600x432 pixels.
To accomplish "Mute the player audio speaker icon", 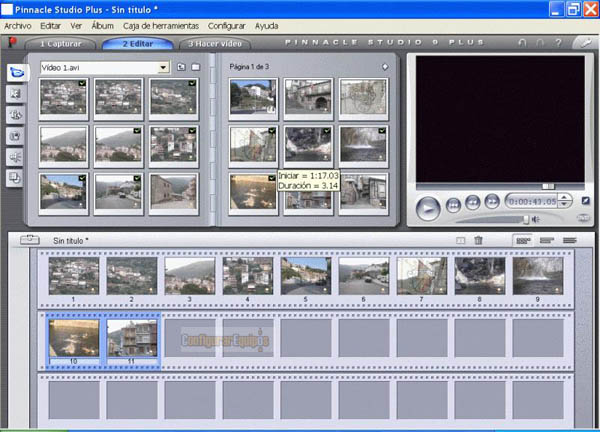I will click(x=536, y=219).
